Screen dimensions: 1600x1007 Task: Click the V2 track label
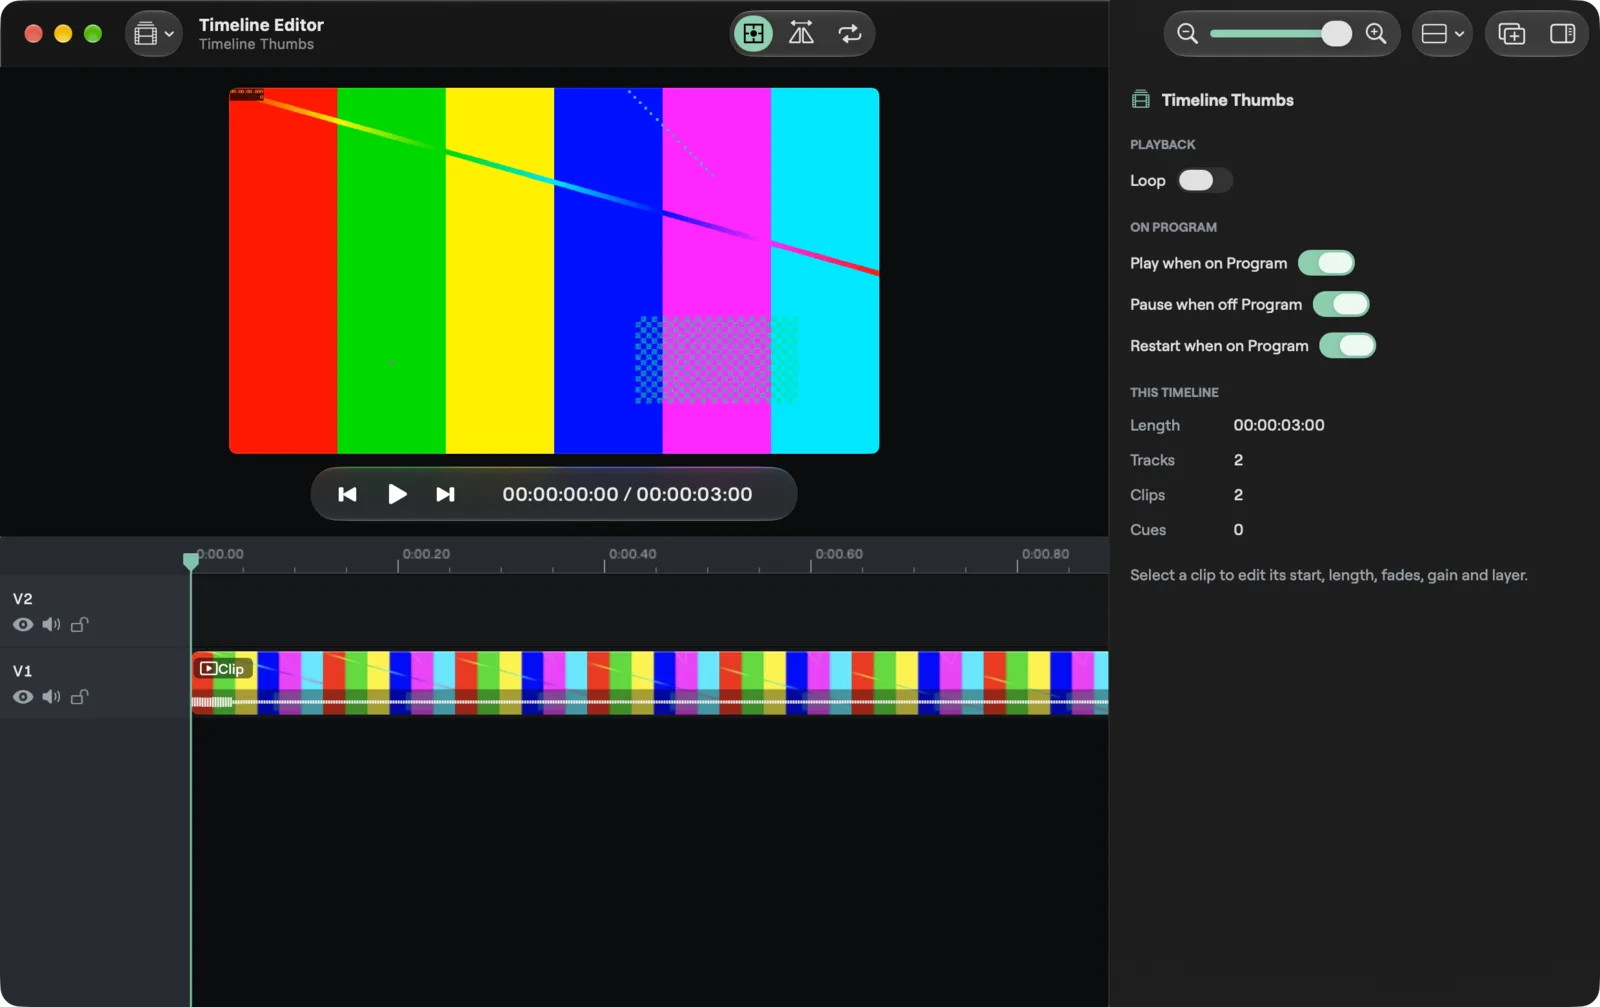coord(22,599)
